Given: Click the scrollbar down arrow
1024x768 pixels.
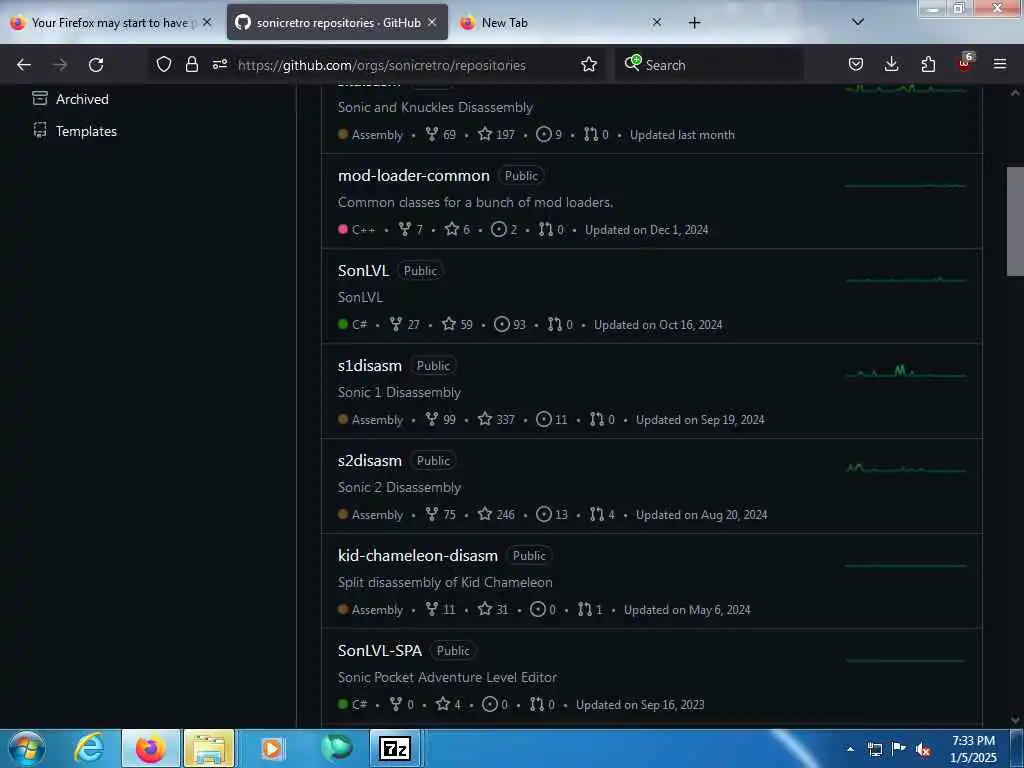Looking at the screenshot, I should [x=1015, y=720].
